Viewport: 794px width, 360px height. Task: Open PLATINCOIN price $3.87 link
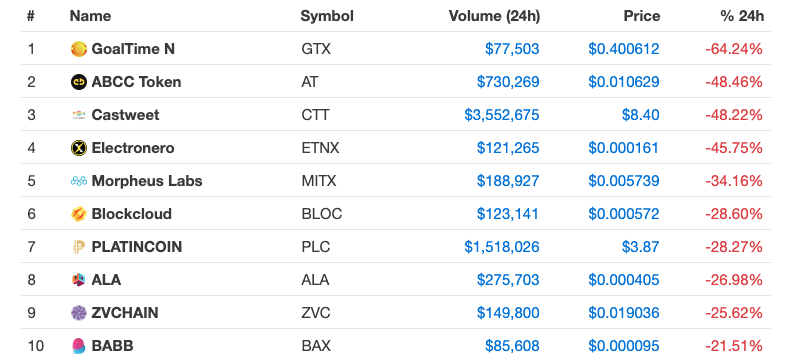(641, 247)
